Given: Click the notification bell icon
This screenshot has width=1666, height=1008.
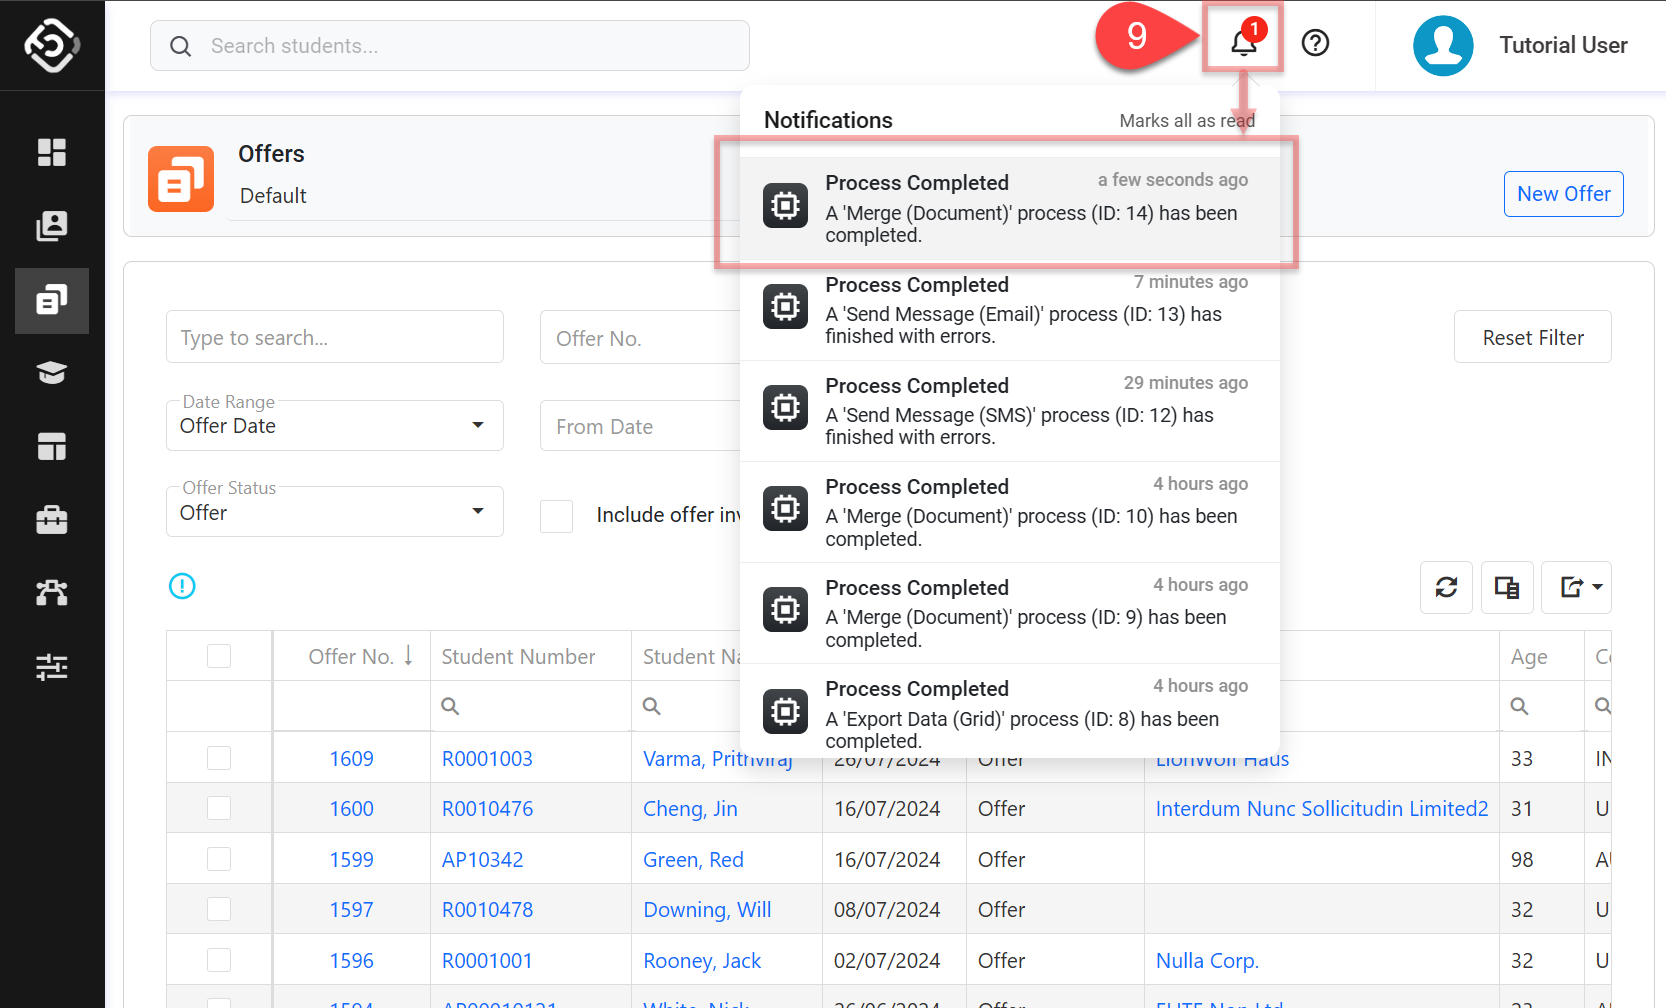Looking at the screenshot, I should (1243, 43).
